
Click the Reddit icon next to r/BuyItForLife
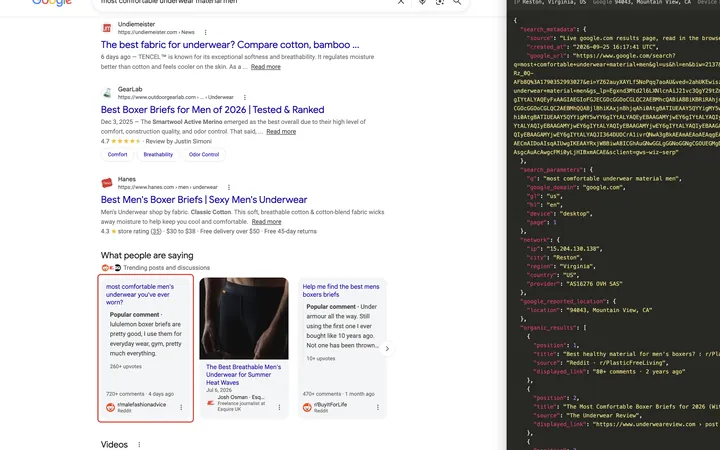click(307, 407)
